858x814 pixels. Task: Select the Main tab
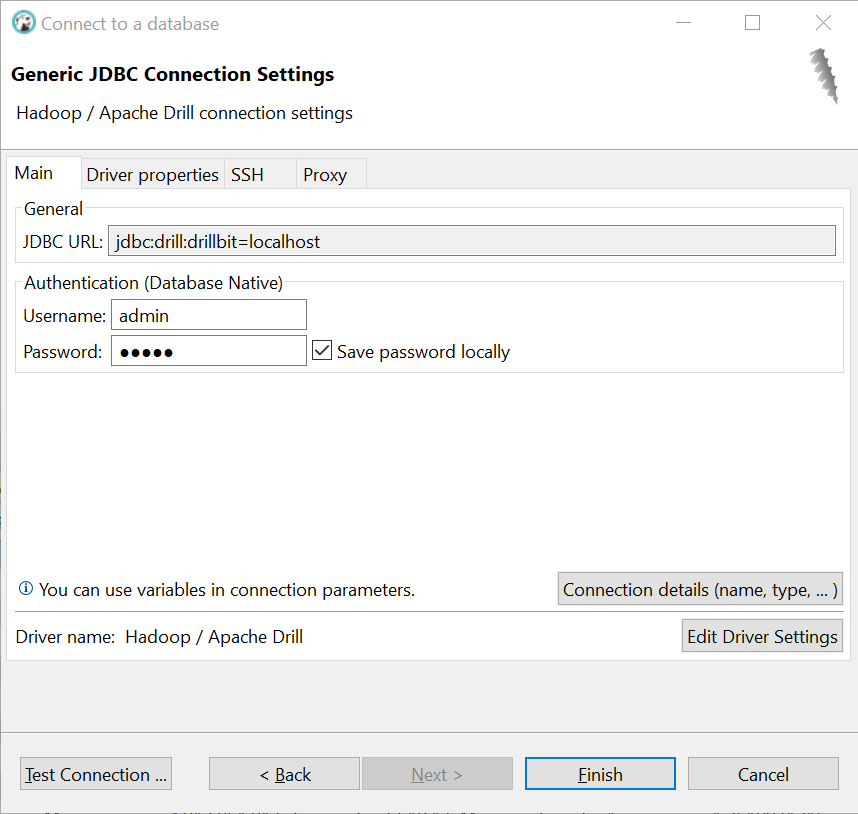coord(33,172)
